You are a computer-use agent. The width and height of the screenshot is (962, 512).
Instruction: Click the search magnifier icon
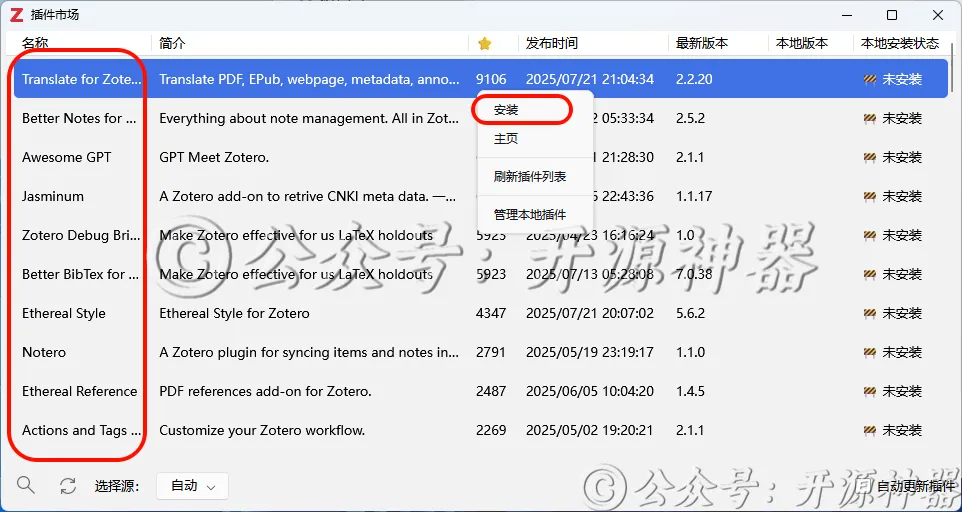pos(25,485)
